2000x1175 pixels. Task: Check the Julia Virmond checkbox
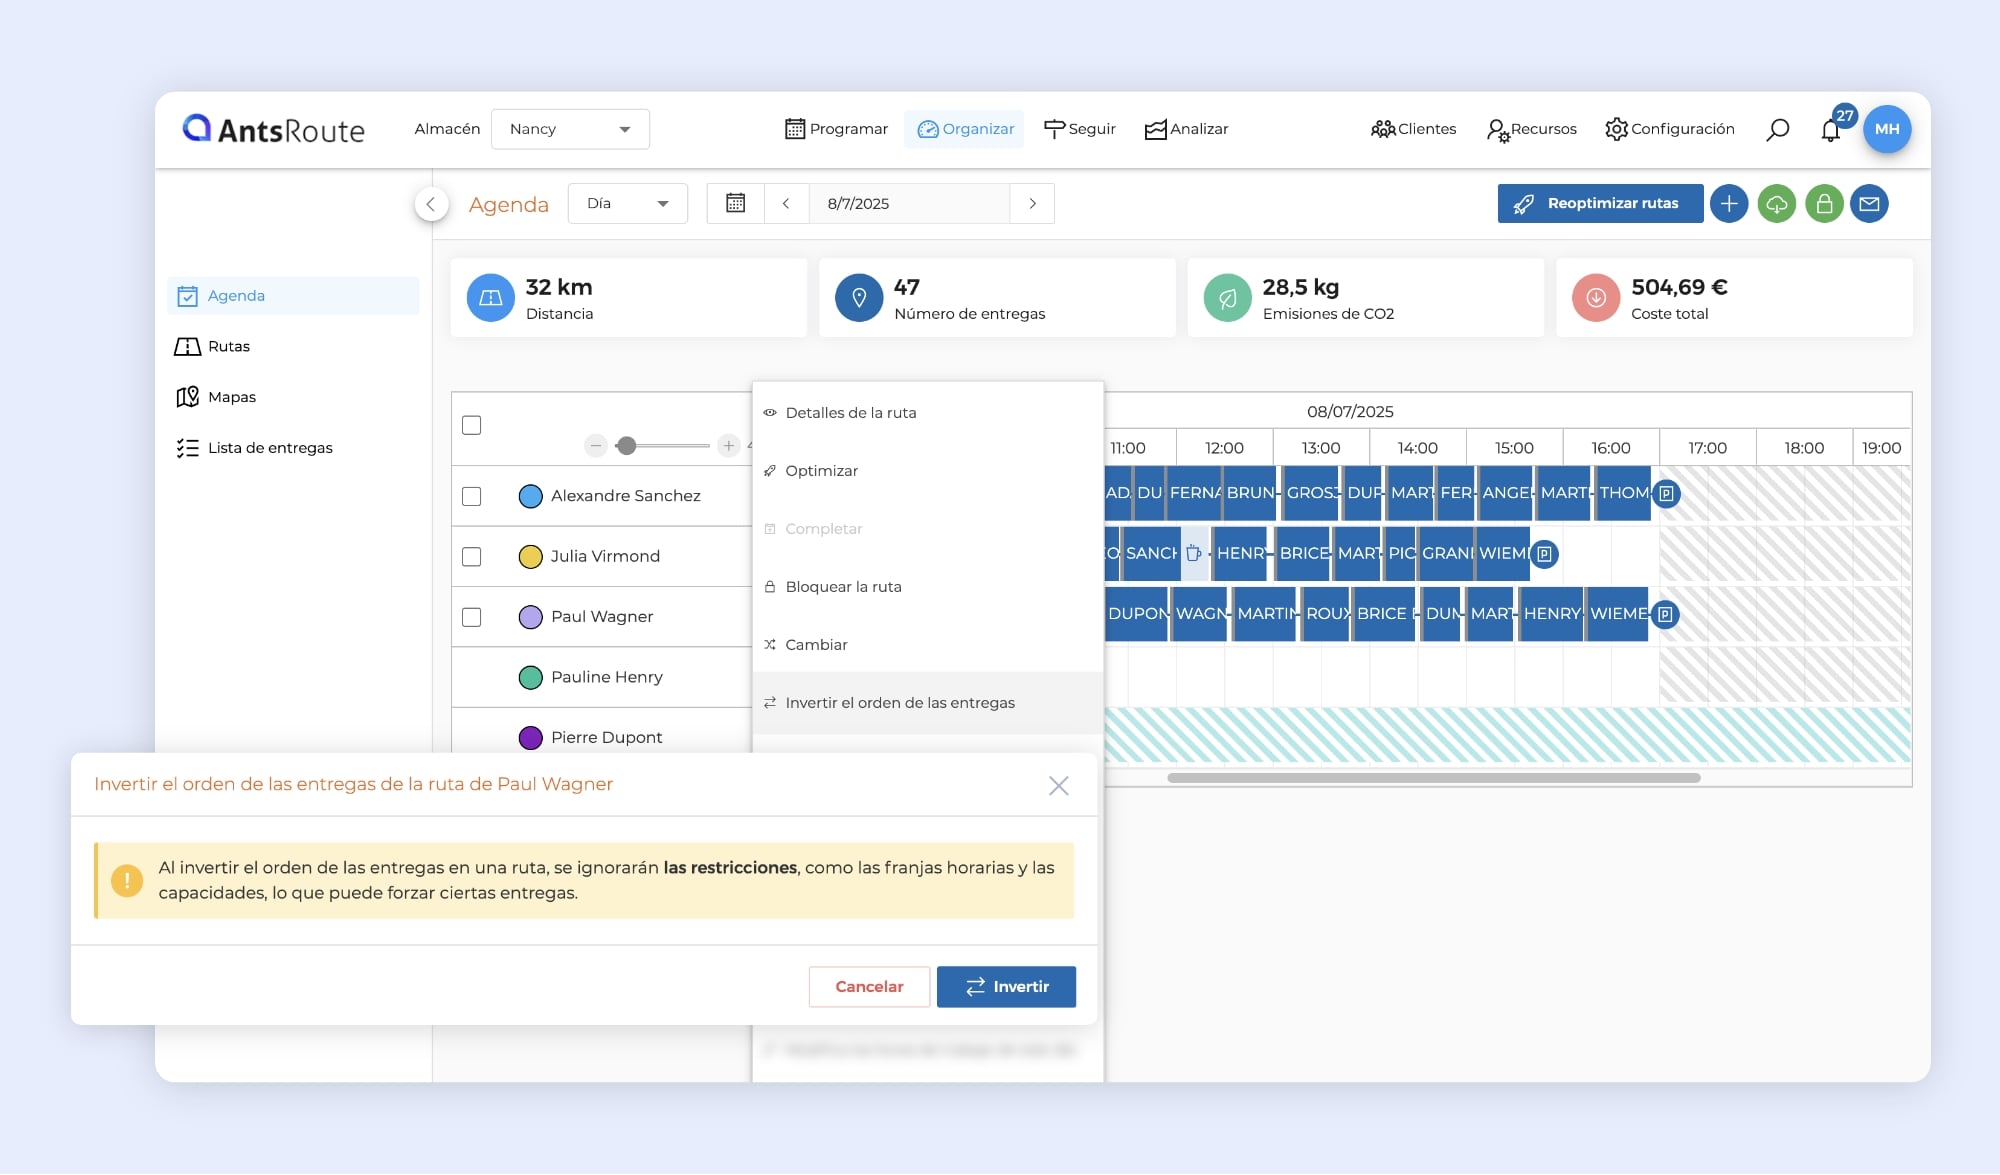tap(472, 557)
